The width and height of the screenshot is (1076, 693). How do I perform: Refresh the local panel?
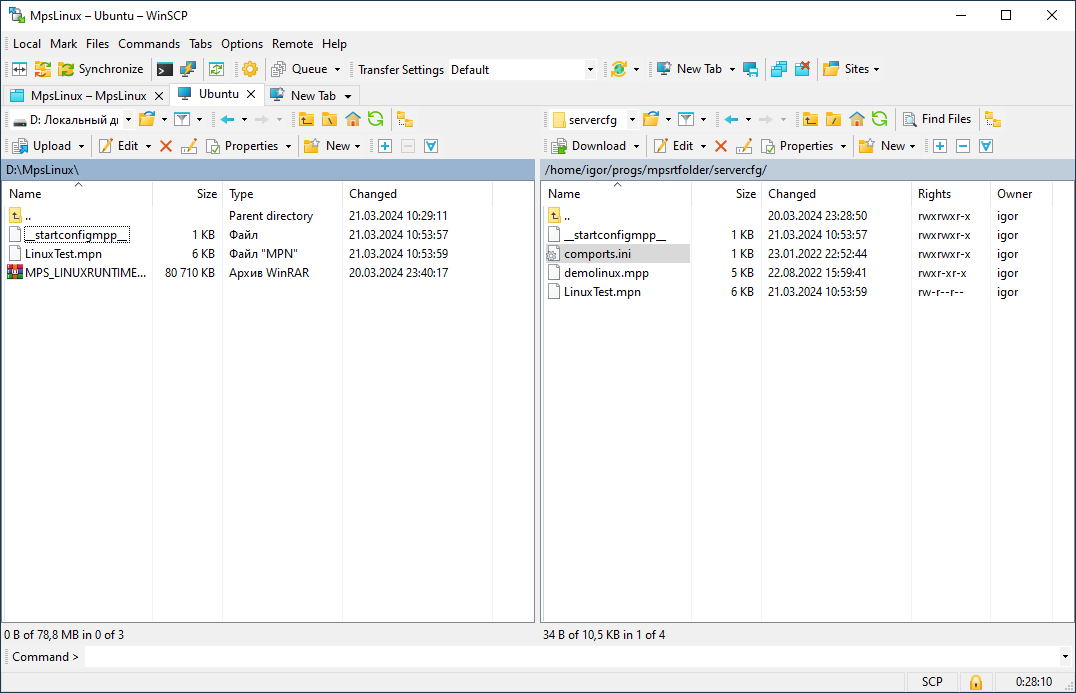click(x=375, y=120)
